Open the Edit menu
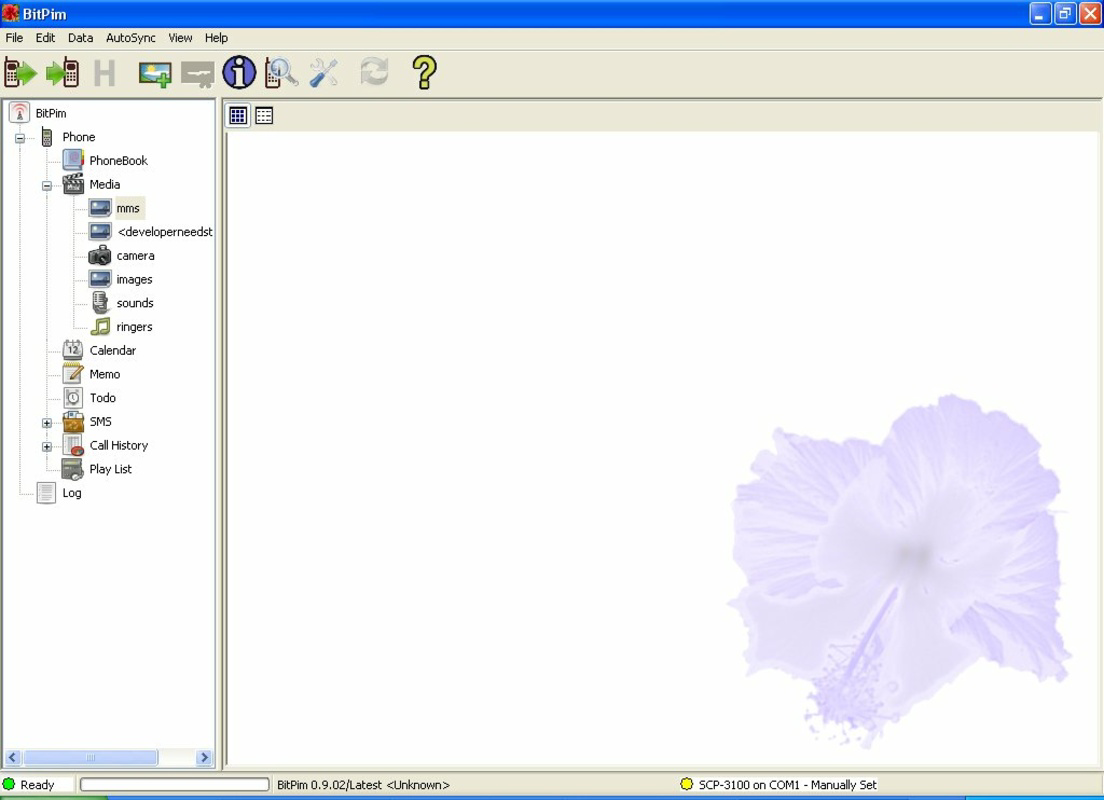Viewport: 1104px width, 800px height. (45, 38)
